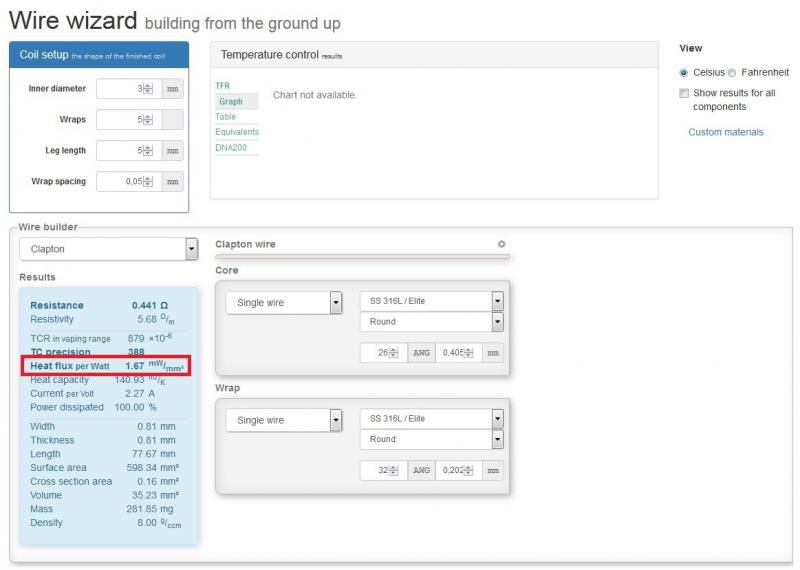Click the Surface area 598.34 result

(105, 467)
